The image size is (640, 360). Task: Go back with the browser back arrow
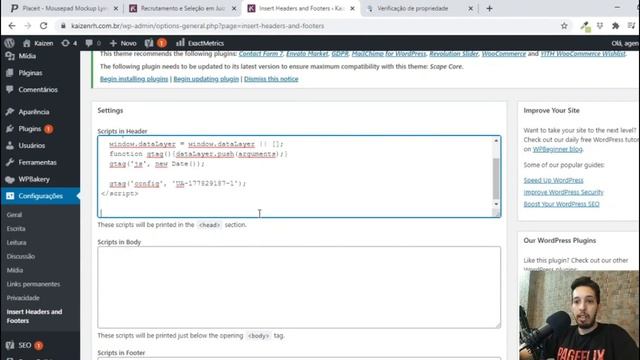tap(12, 26)
